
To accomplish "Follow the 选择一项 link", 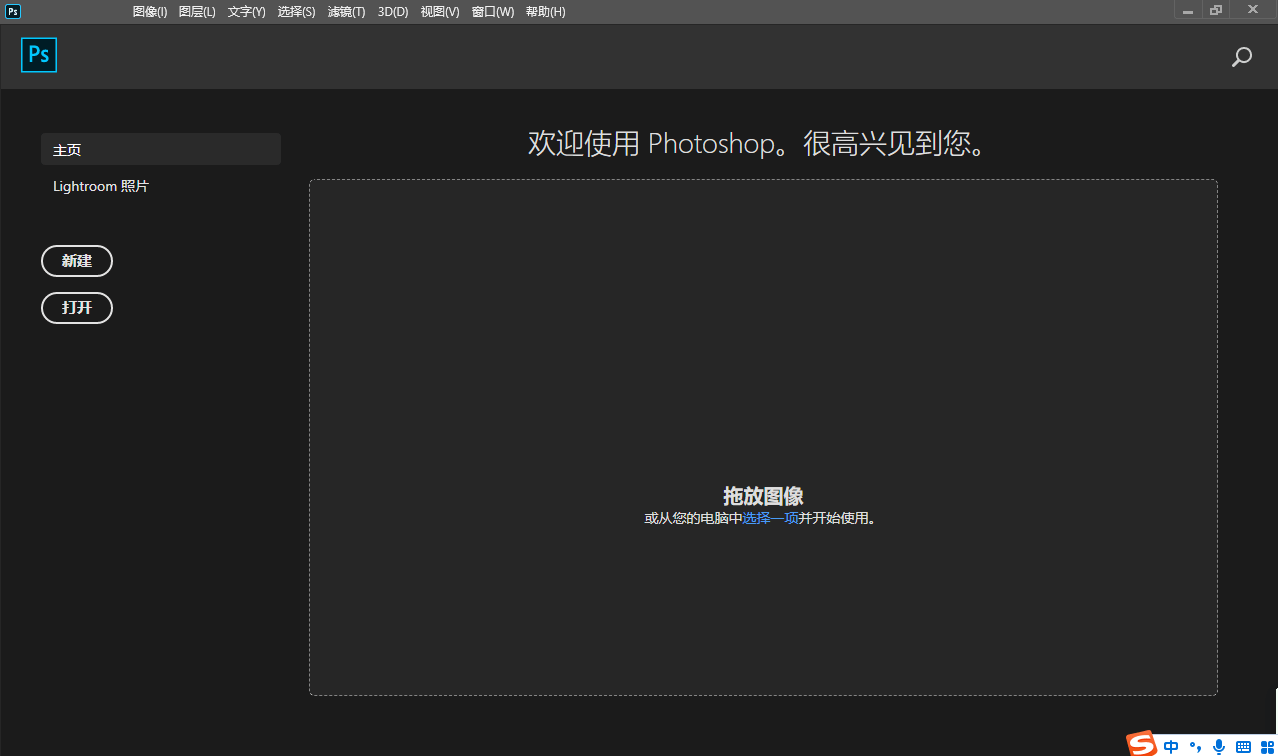I will click(x=770, y=518).
